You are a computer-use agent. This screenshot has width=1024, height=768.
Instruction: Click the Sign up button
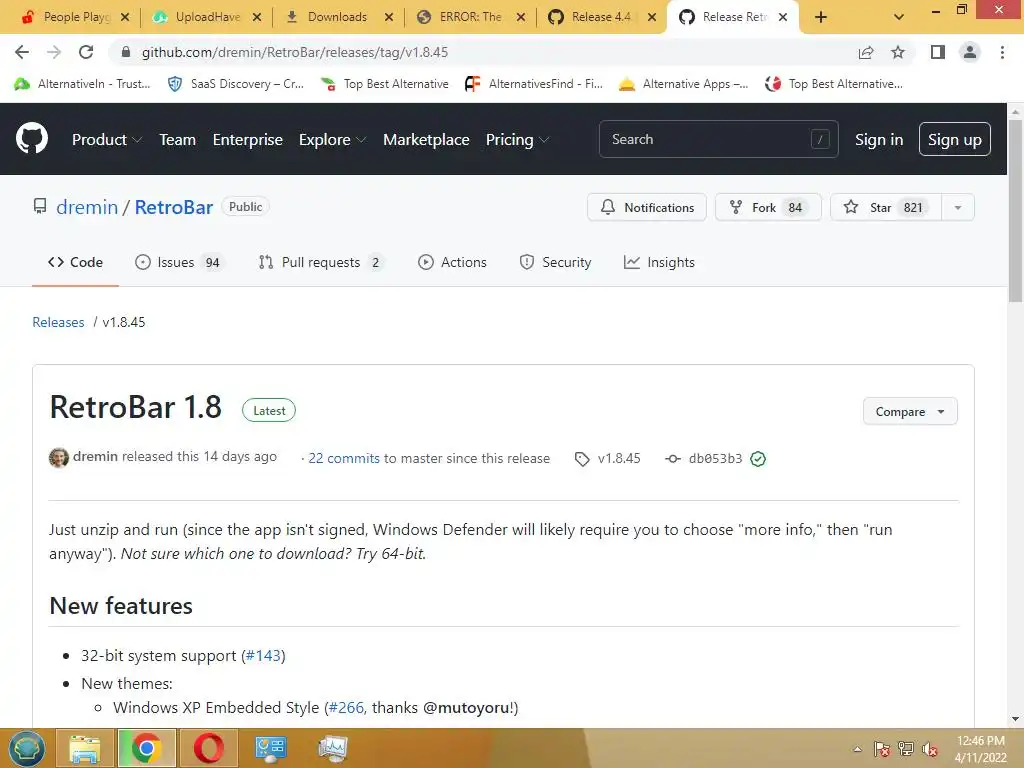pos(954,139)
